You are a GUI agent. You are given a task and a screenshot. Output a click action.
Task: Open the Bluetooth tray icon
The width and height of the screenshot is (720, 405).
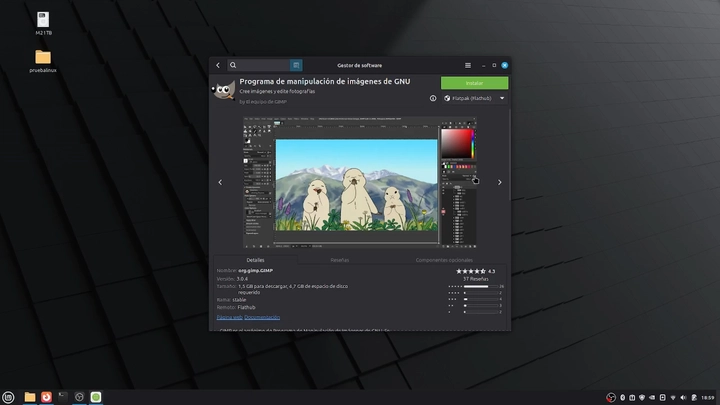(x=623, y=398)
